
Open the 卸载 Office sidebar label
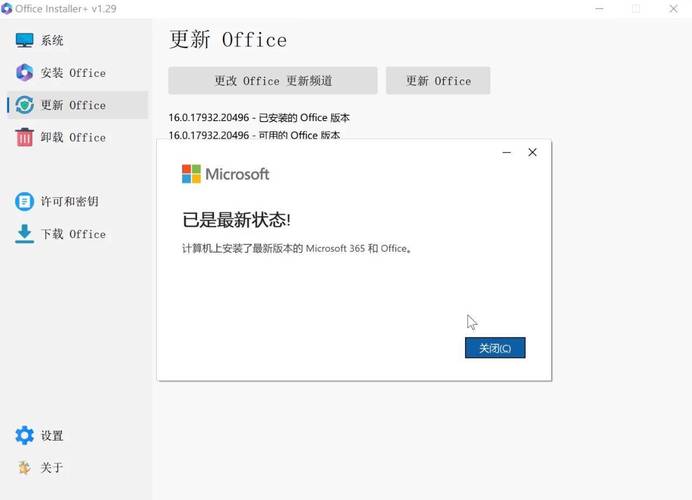click(x=73, y=137)
